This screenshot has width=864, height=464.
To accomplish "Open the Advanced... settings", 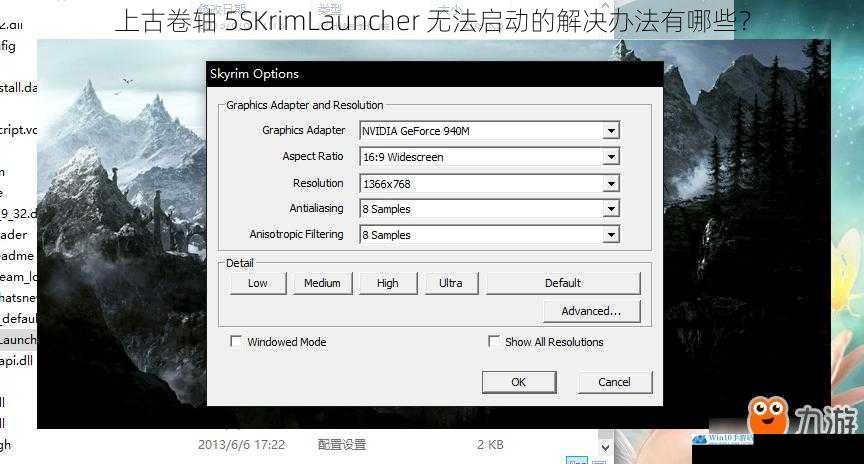I will point(591,311).
